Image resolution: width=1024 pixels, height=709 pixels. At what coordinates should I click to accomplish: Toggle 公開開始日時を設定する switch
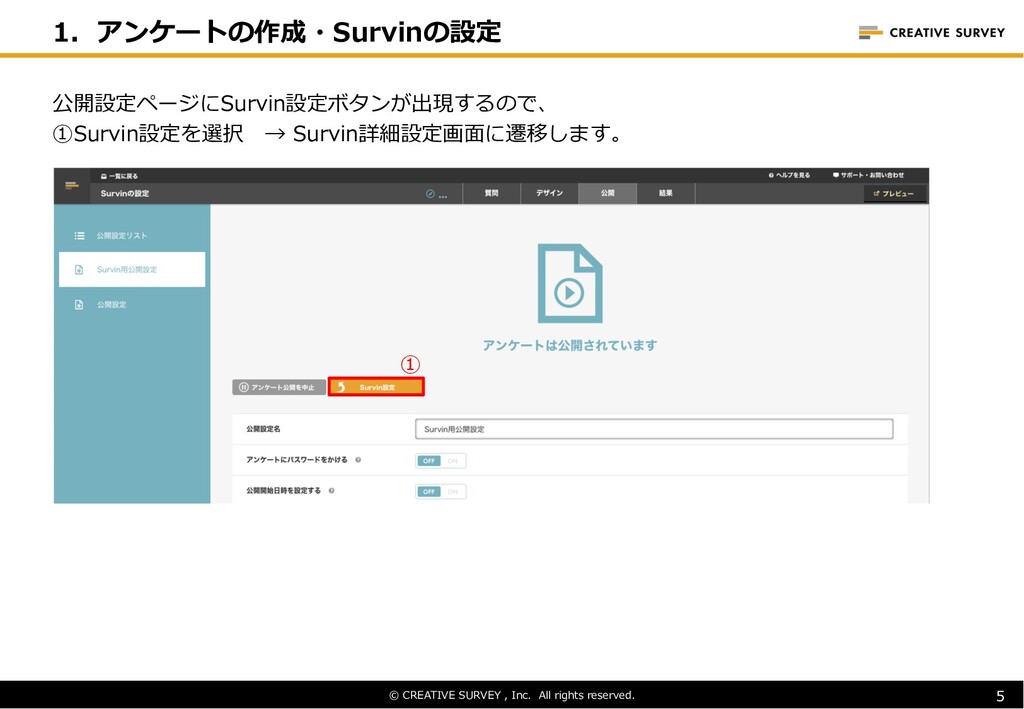click(x=441, y=492)
